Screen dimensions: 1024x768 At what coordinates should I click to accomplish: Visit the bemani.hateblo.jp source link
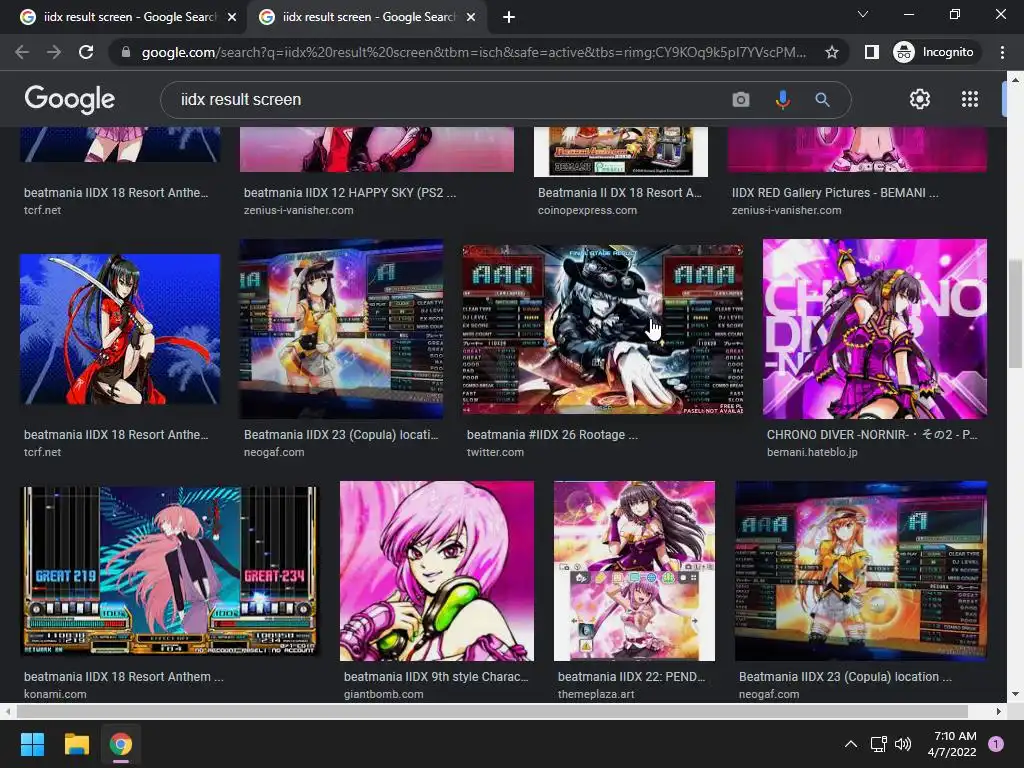tap(812, 452)
